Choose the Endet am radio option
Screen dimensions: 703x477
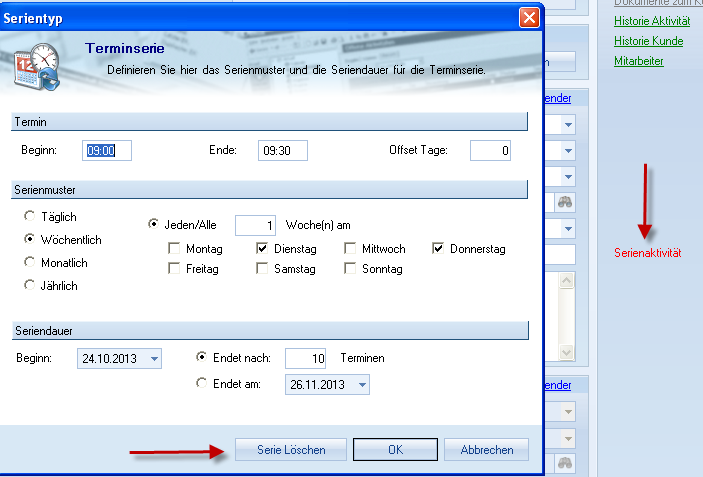coord(203,383)
